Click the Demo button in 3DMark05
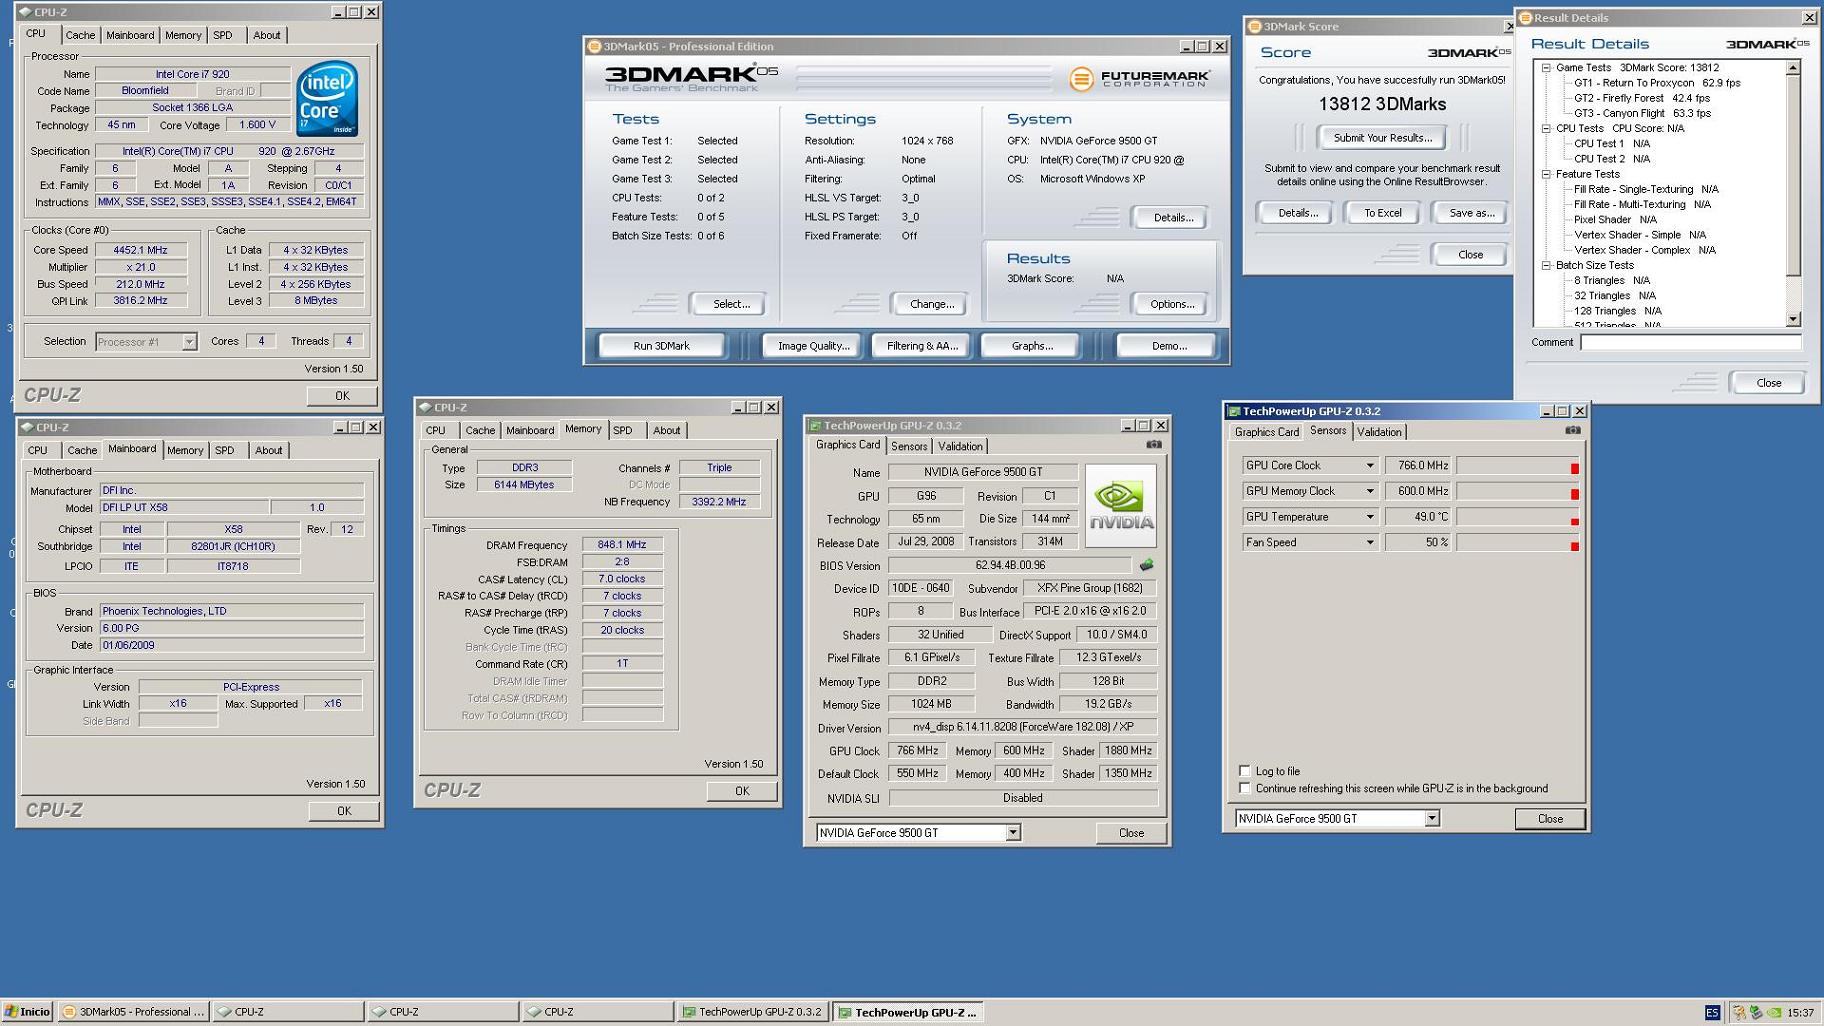The image size is (1824, 1026). click(1169, 346)
